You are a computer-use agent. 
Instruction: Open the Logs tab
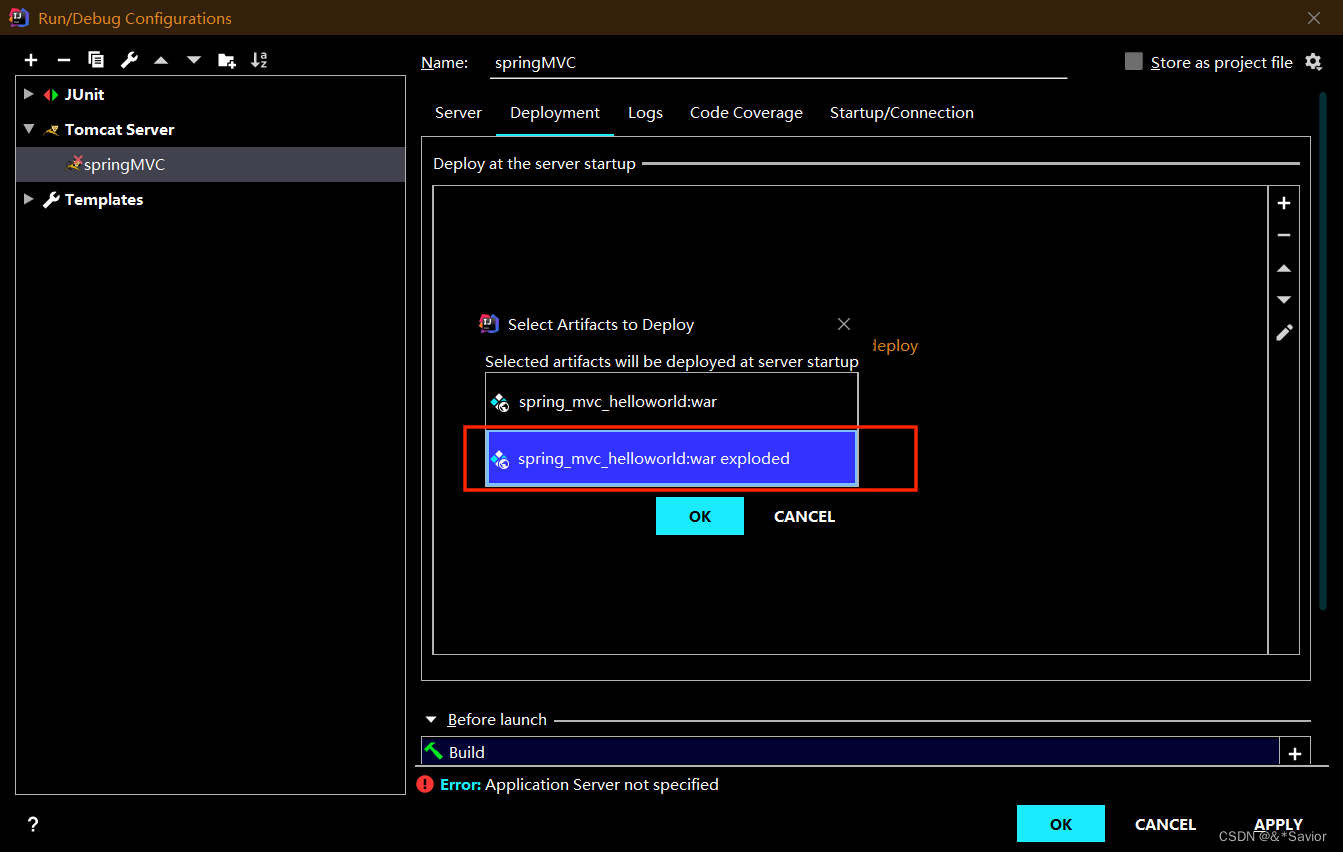click(x=645, y=113)
